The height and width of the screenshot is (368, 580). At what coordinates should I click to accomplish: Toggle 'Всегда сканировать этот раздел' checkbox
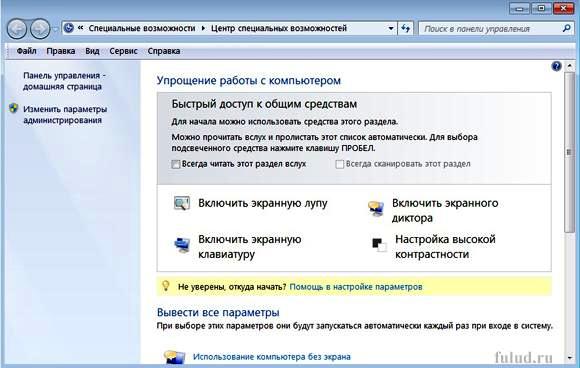pos(339,164)
